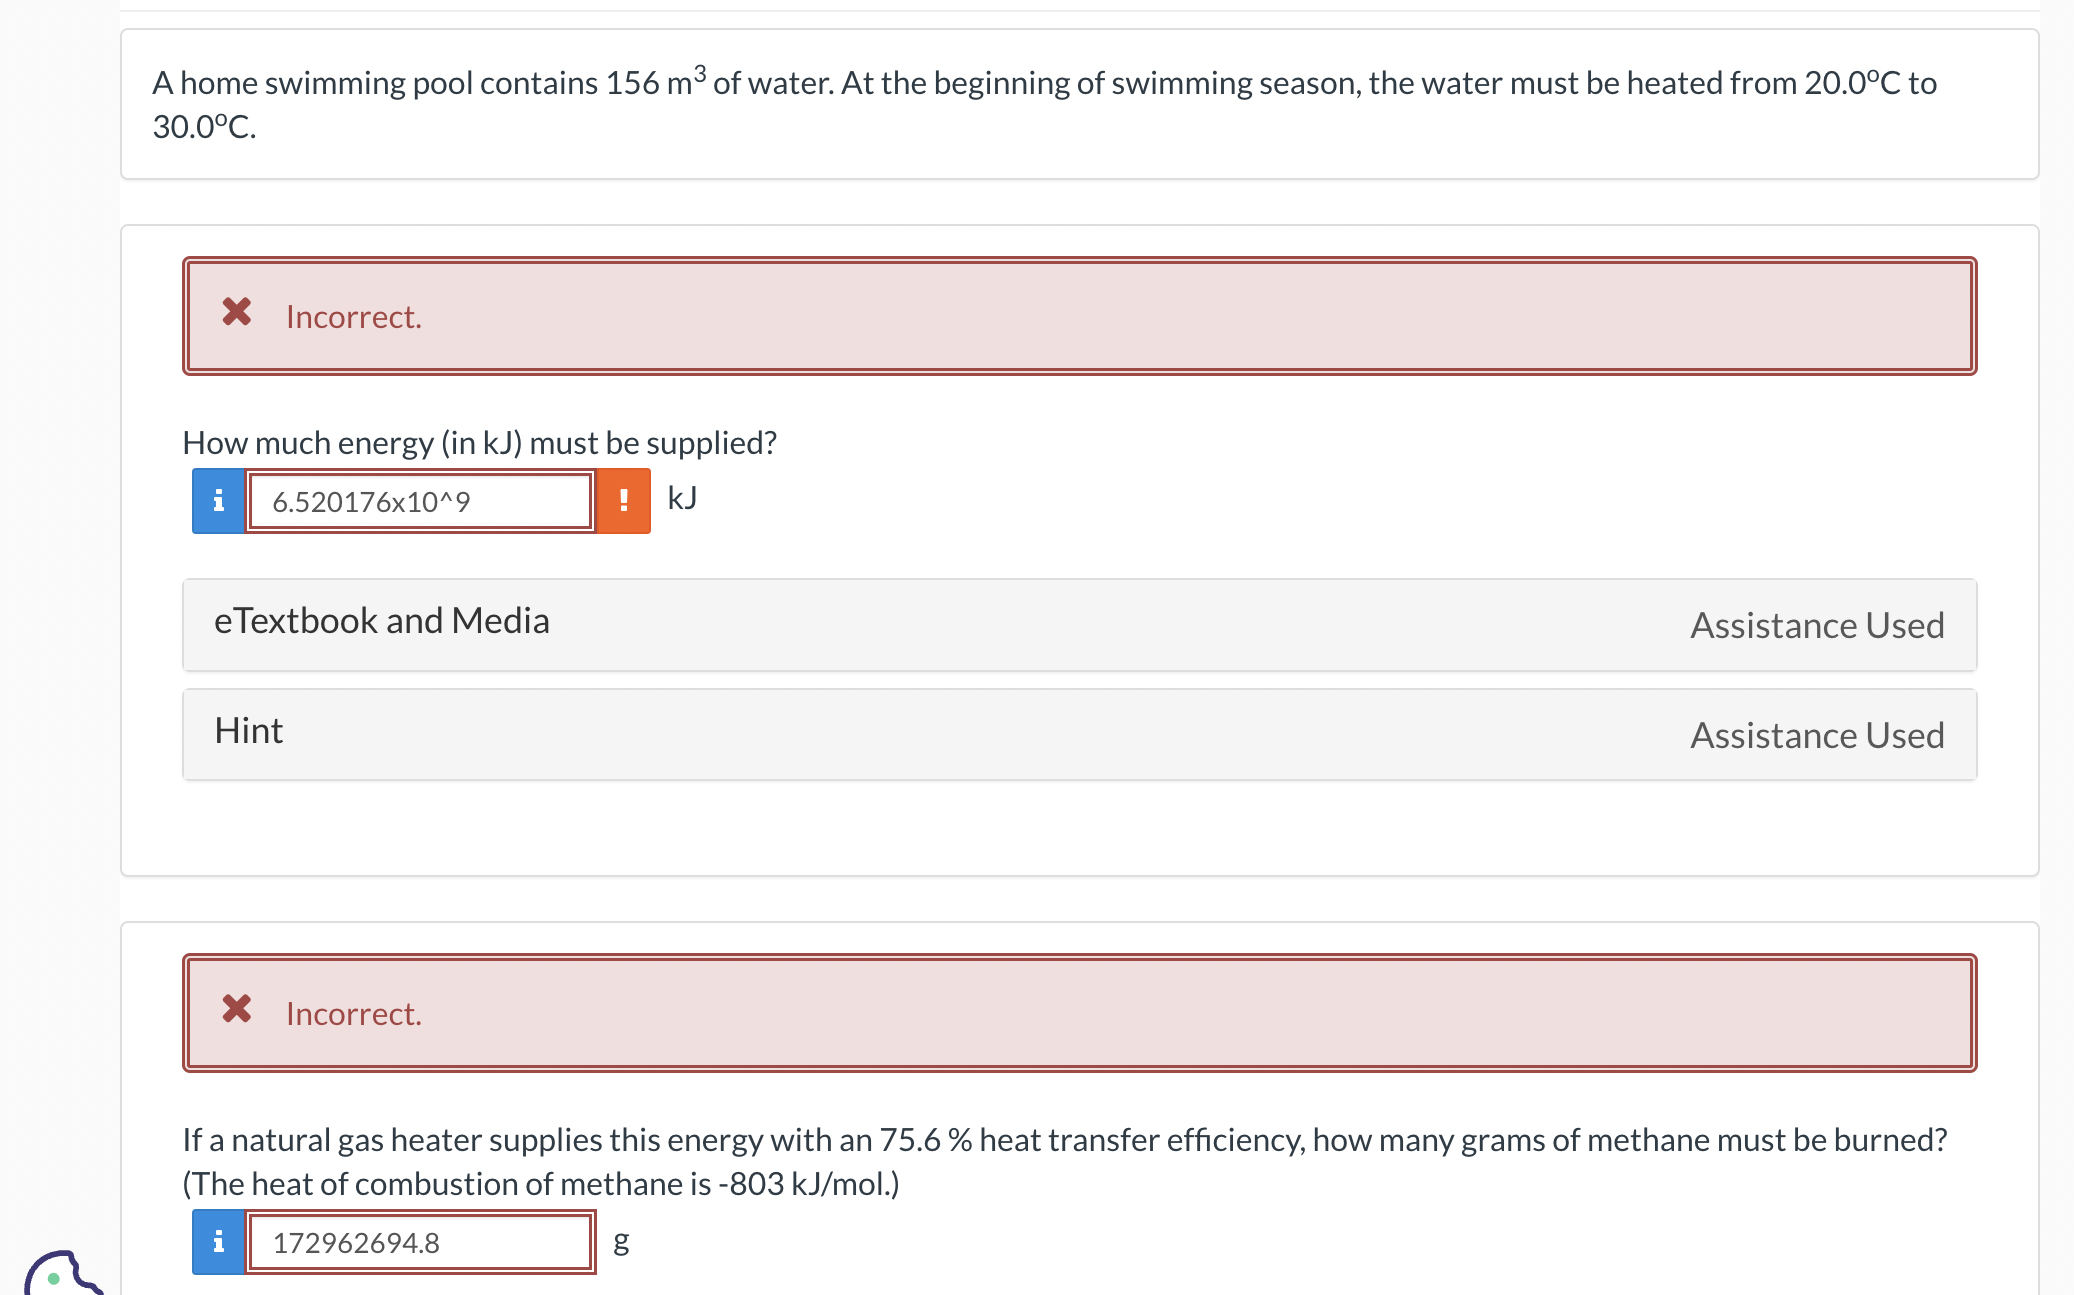Viewport: 2074px width, 1295px height.
Task: Click the orange exclamation warning icon
Action: (x=624, y=501)
